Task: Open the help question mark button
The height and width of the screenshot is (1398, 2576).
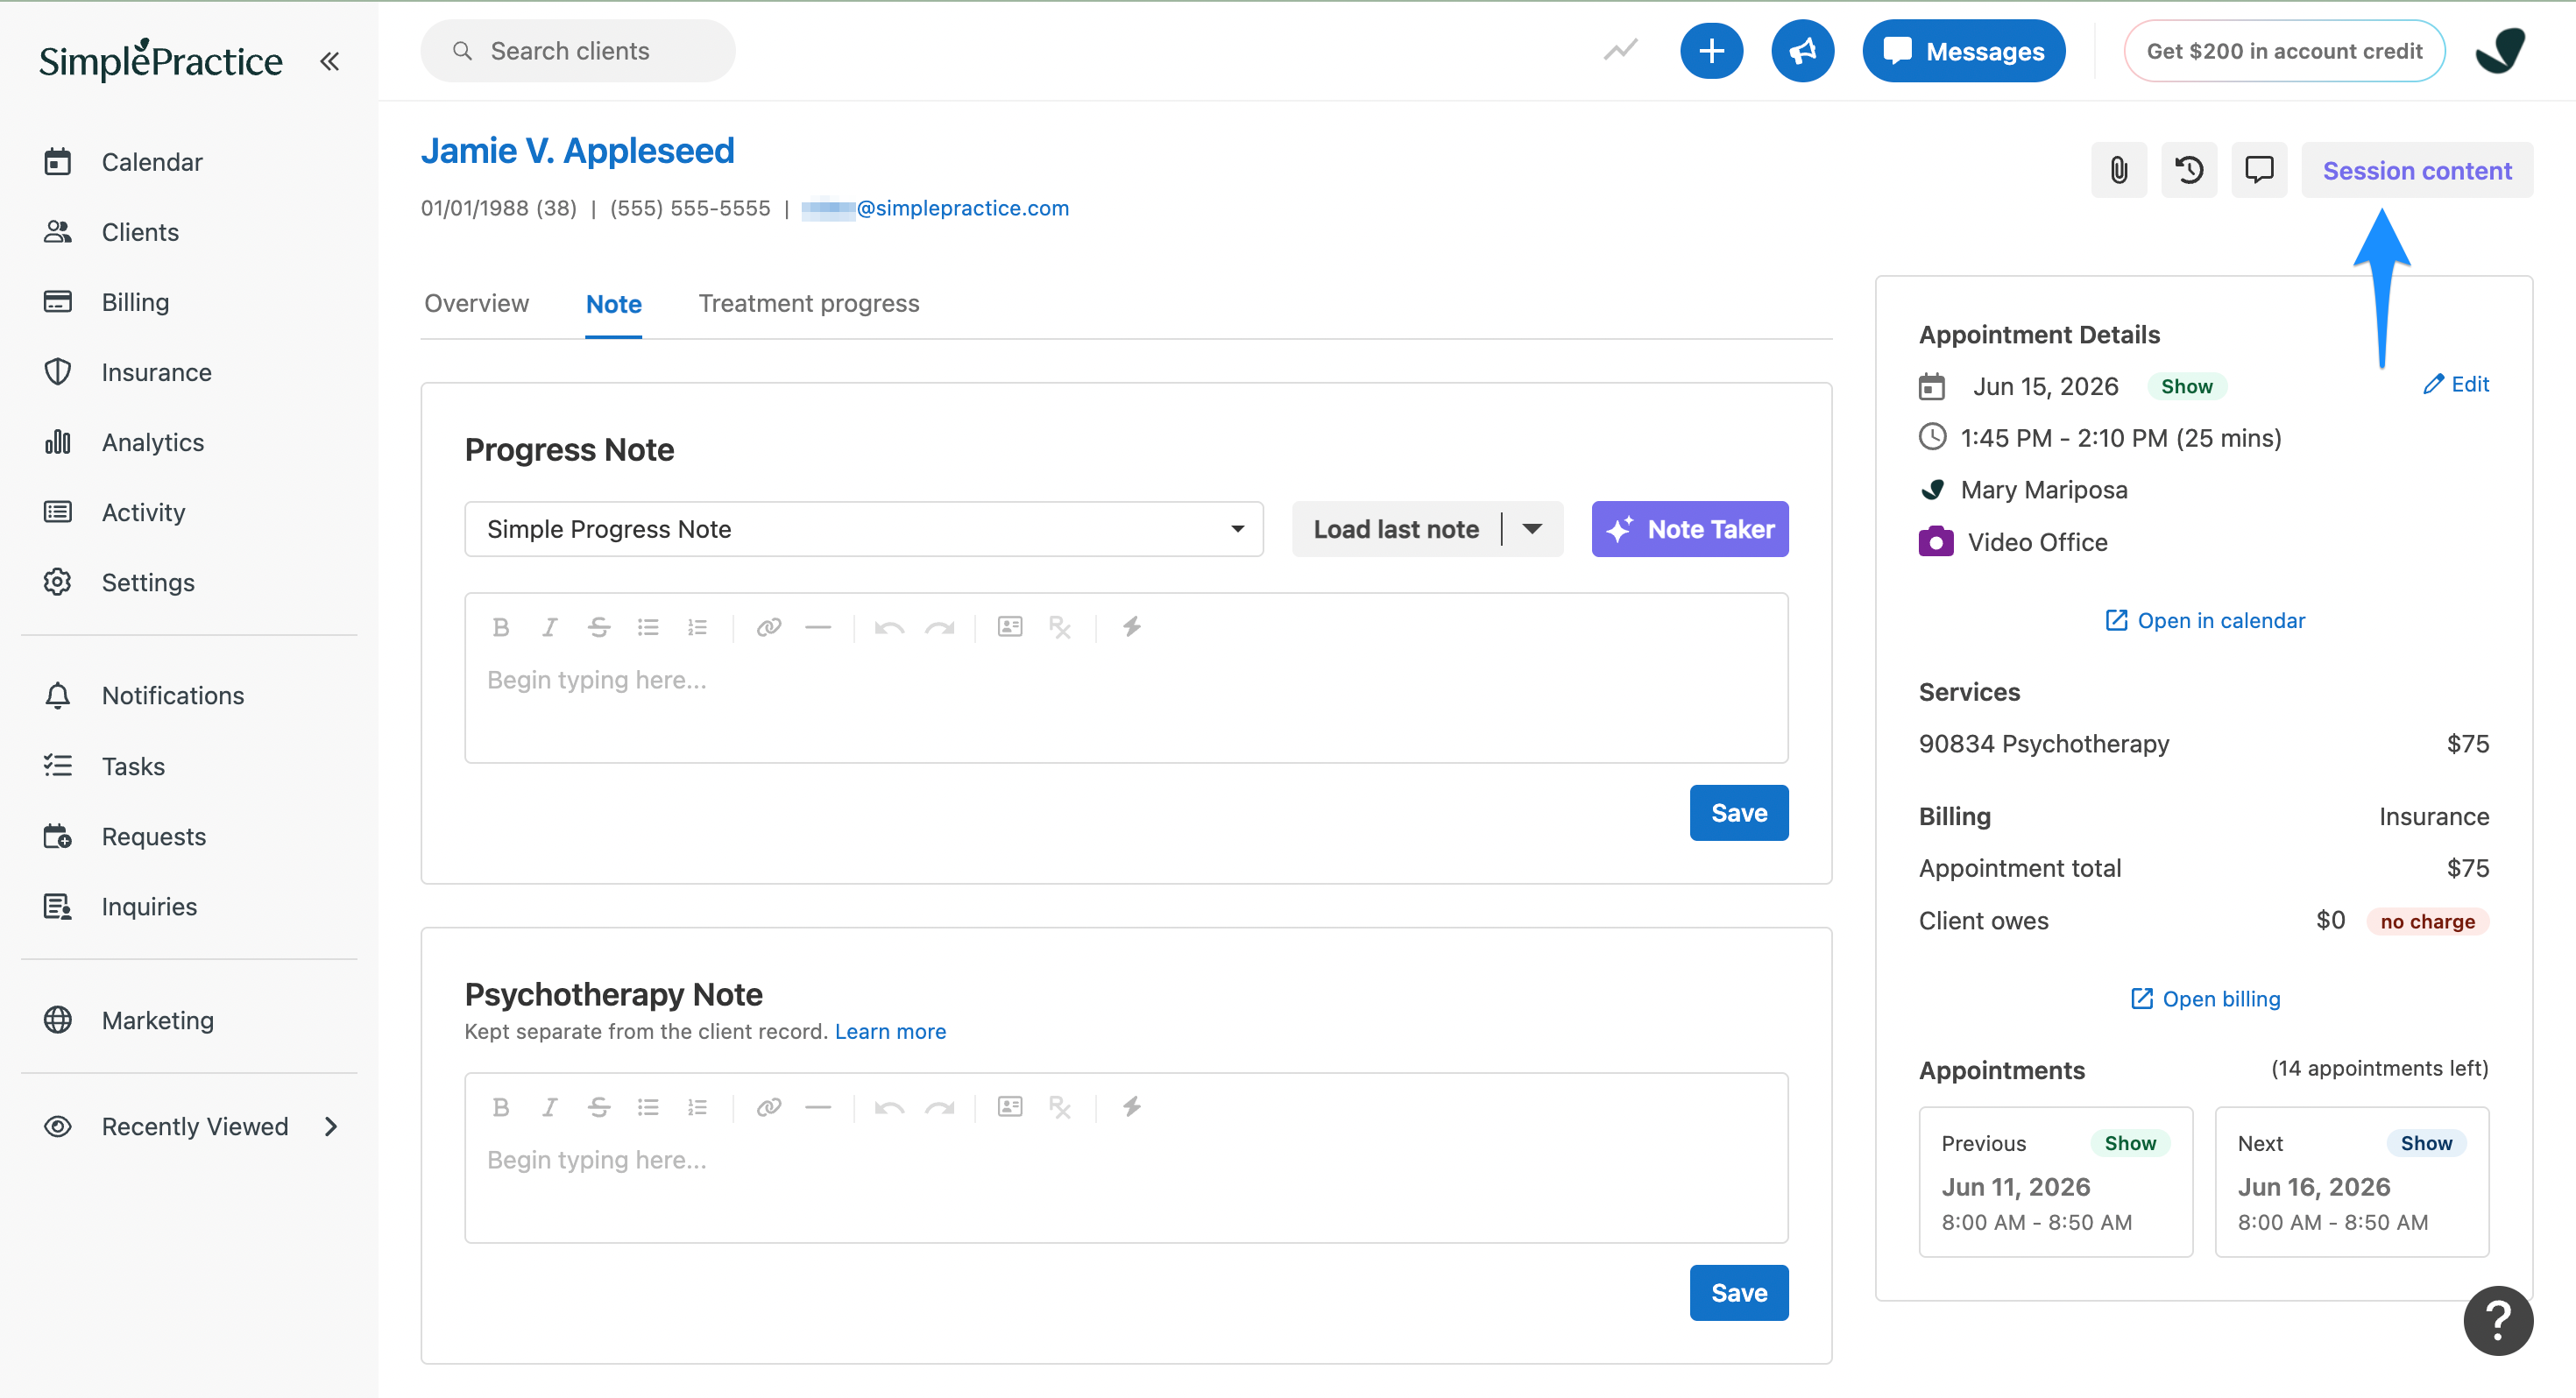Action: [2497, 1321]
